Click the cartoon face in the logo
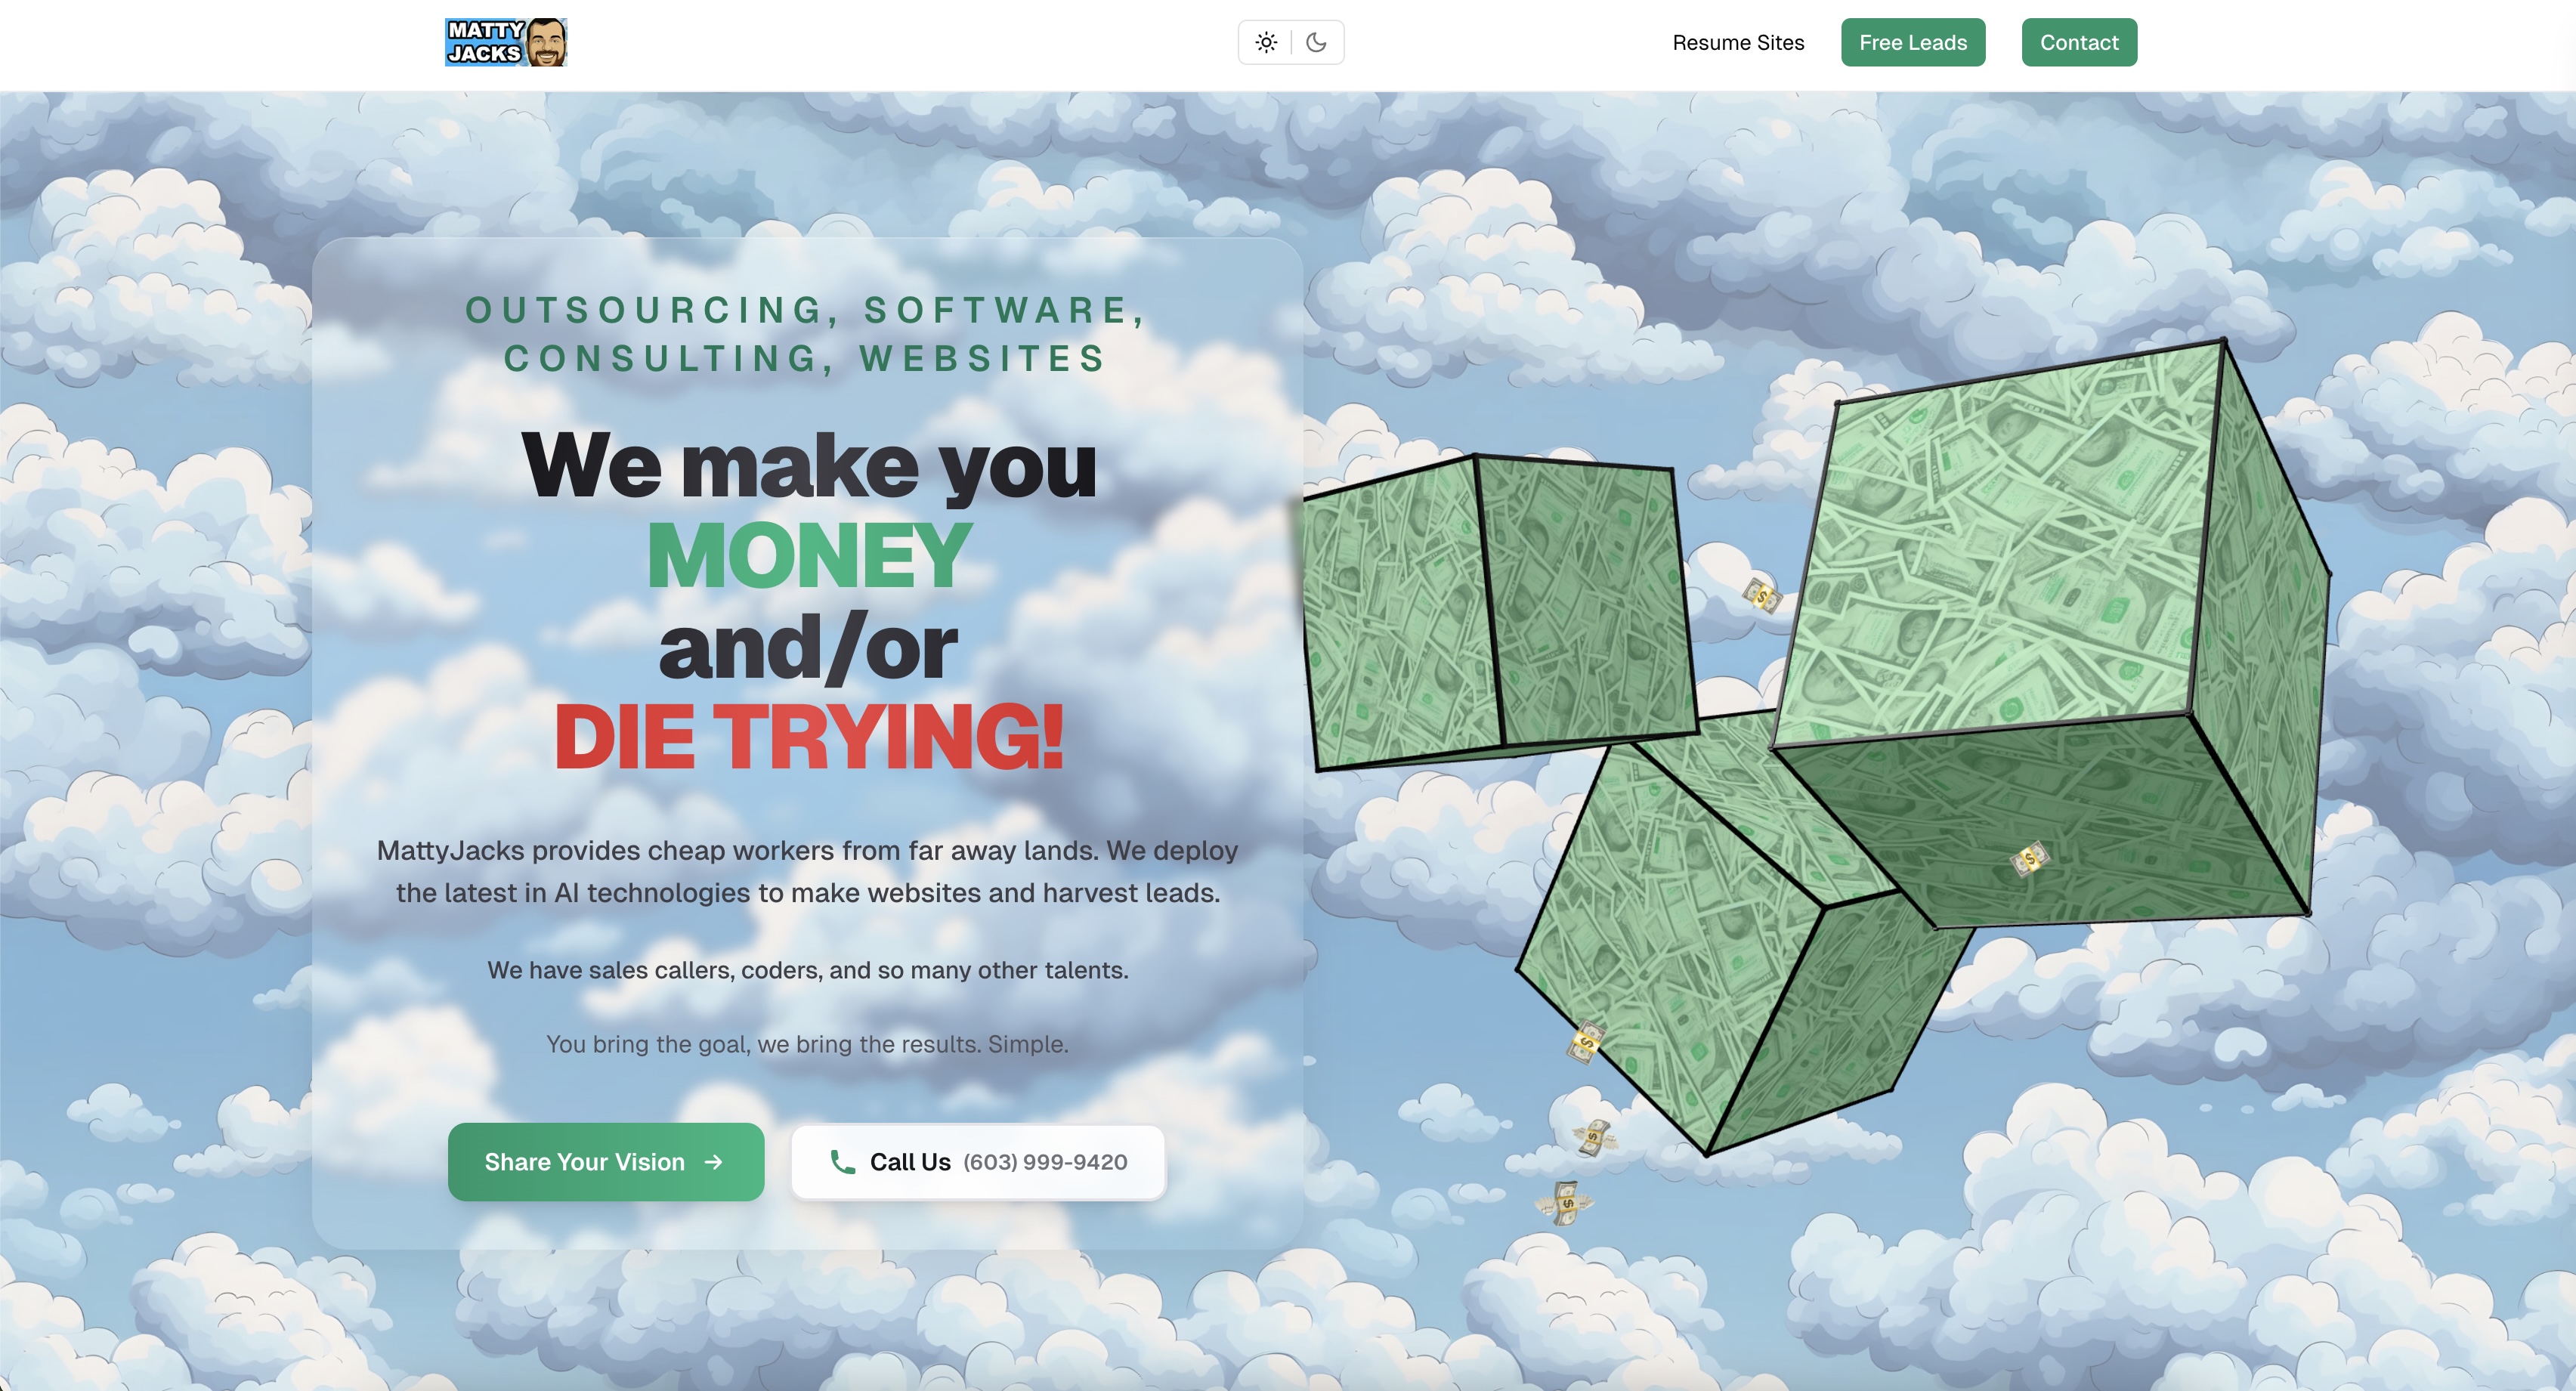2576x1391 pixels. click(x=546, y=42)
